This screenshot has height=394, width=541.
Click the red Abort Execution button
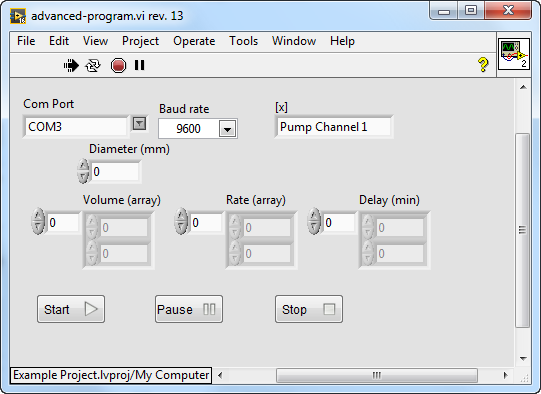(x=118, y=65)
